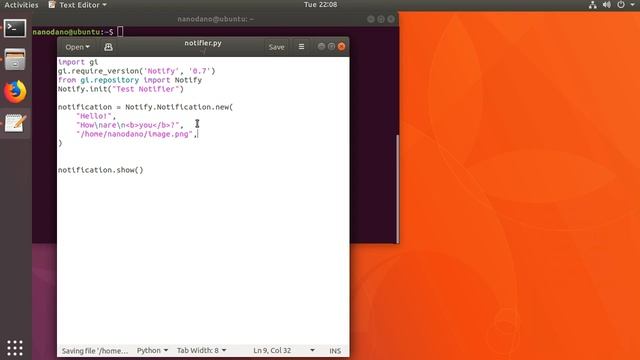The height and width of the screenshot is (360, 640).
Task: Expand the system menu arrow
Action: 632,5
